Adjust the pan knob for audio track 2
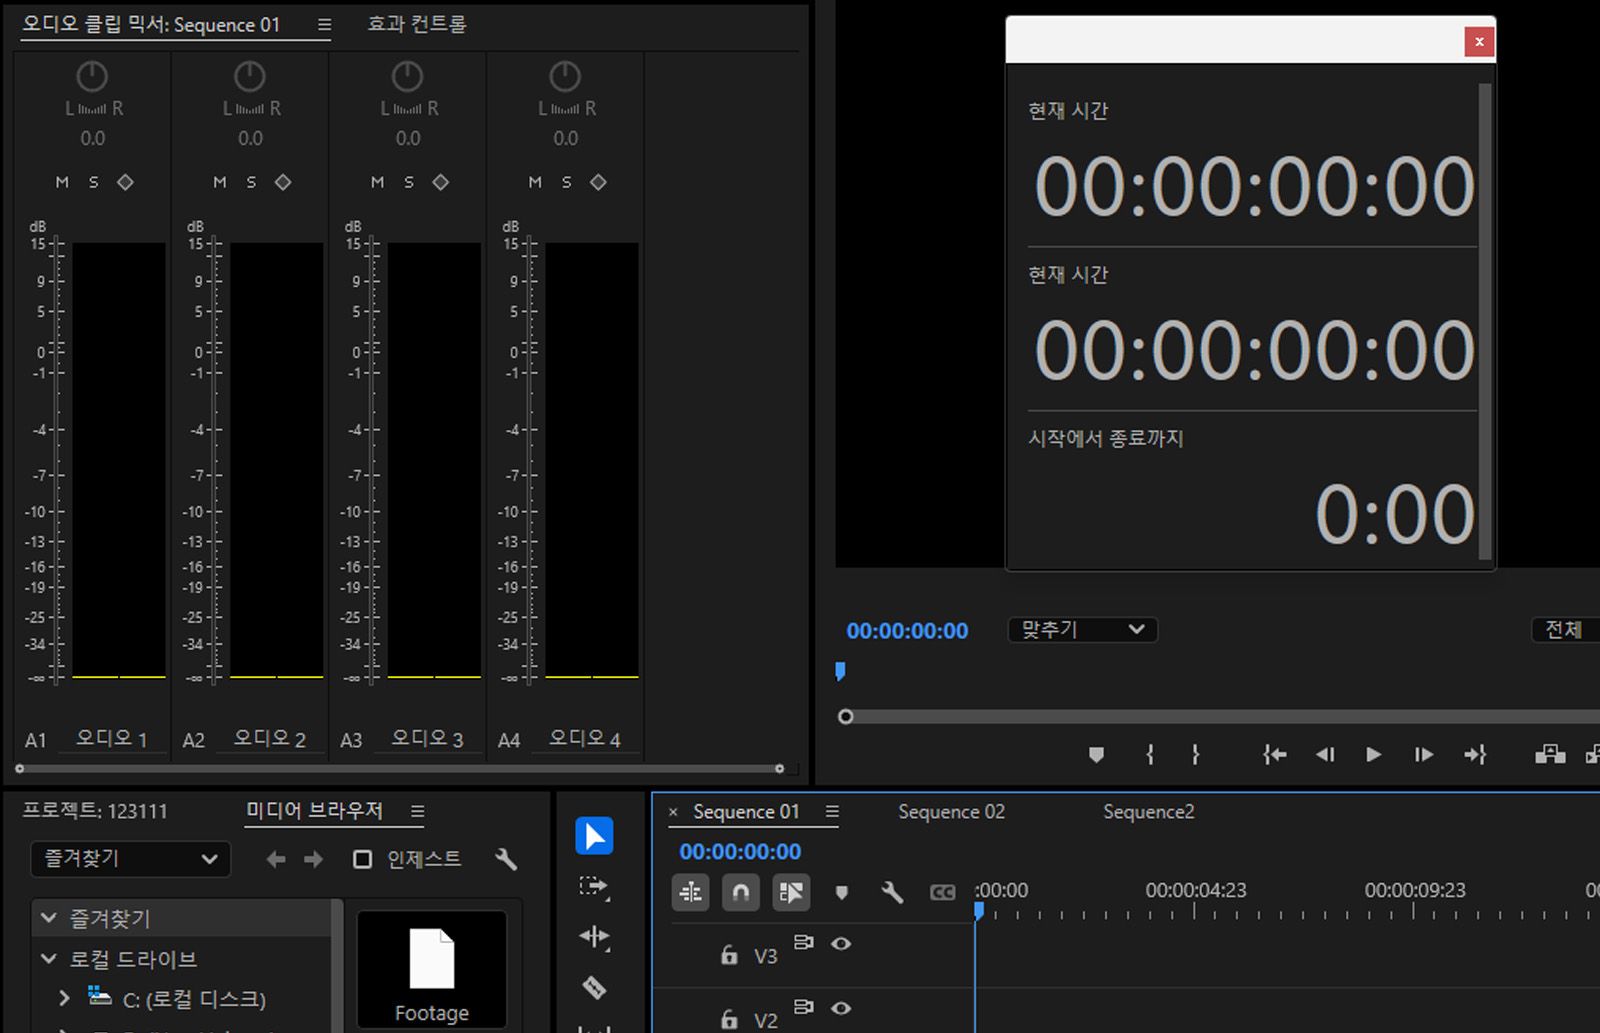 (250, 77)
